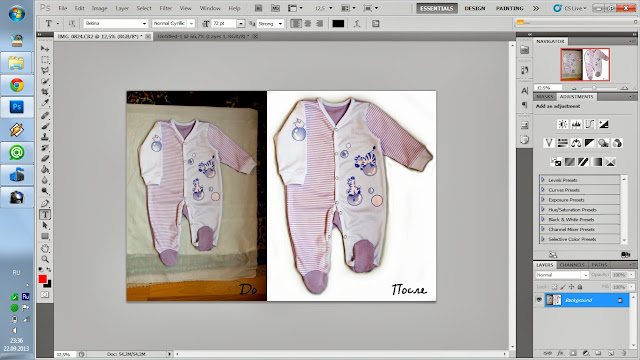Open the layer blend mode Normal dropdown
The height and width of the screenshot is (360, 640).
[x=562, y=275]
